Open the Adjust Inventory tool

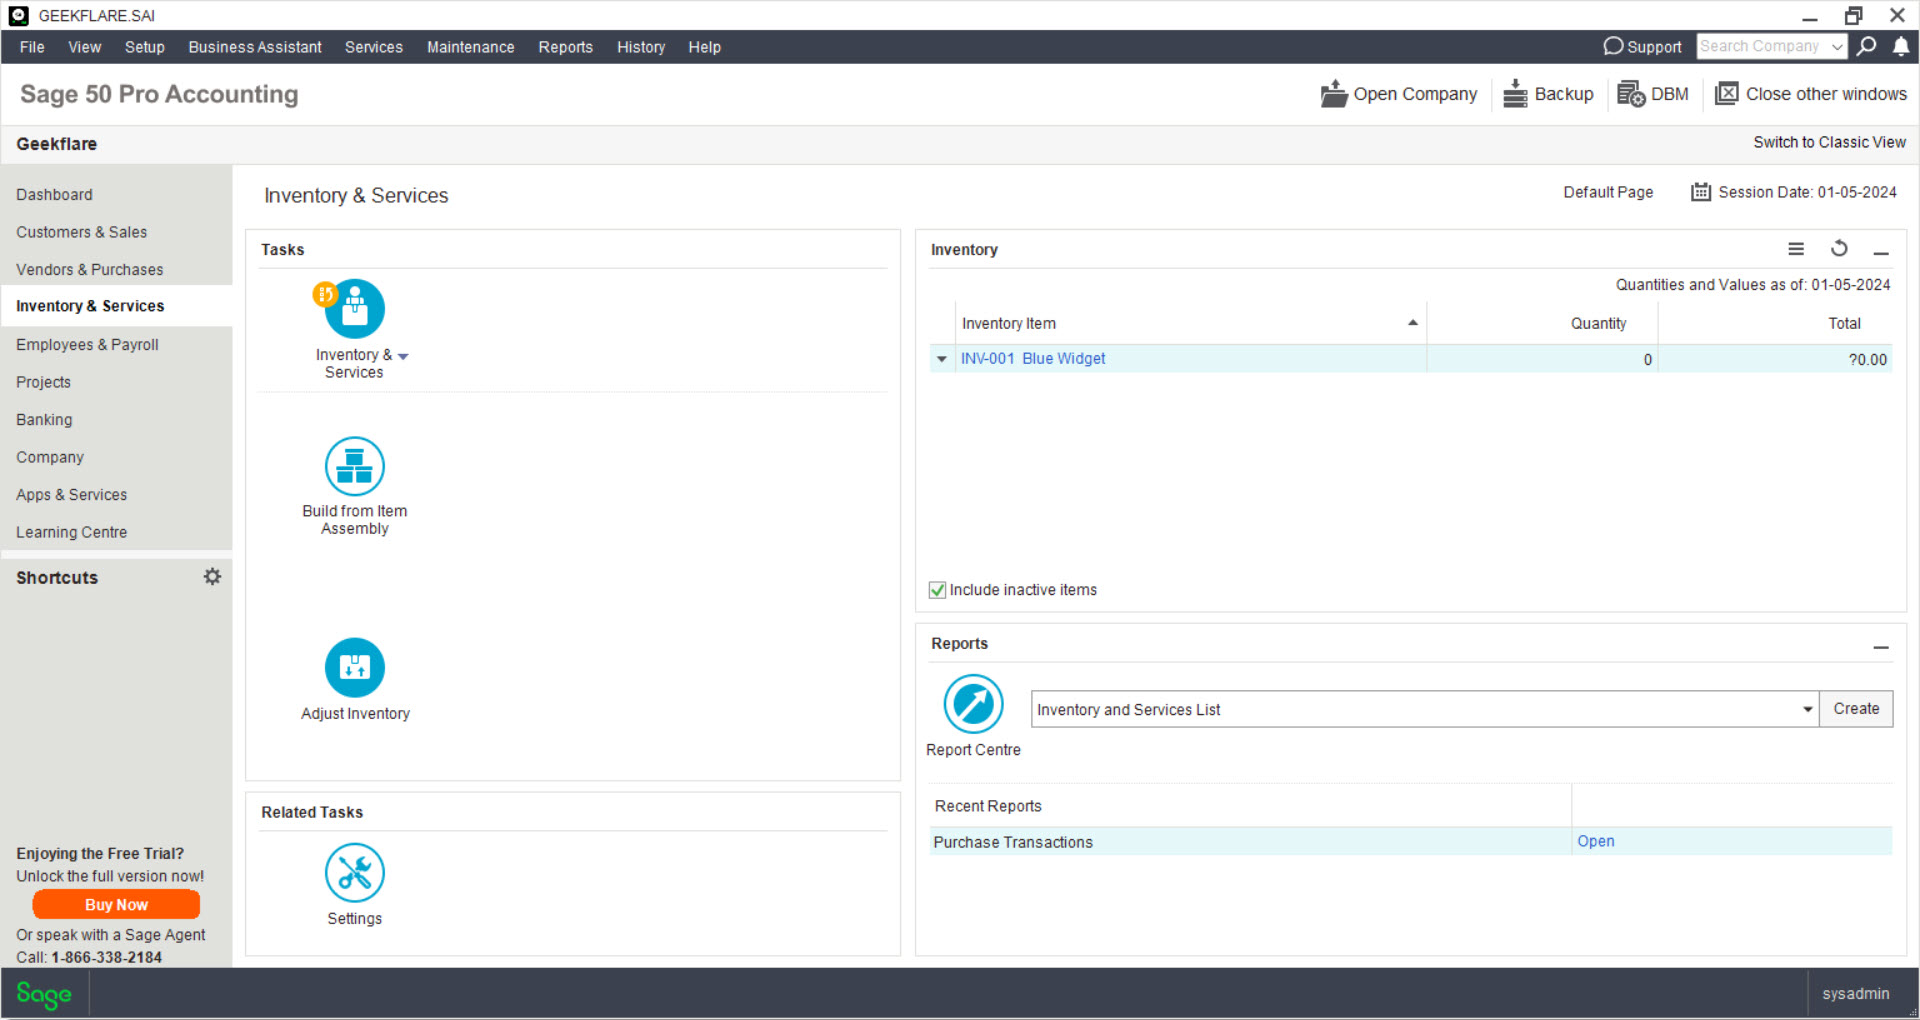(354, 667)
